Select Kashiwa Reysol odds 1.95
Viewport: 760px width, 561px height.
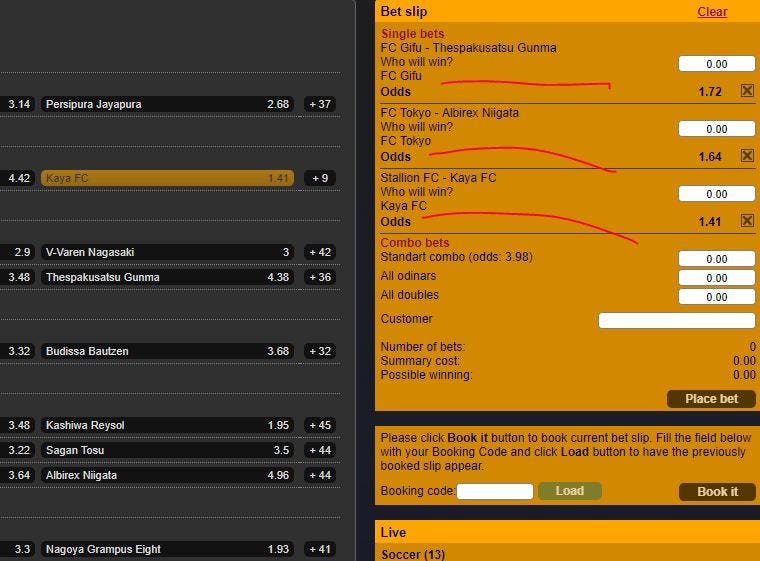(167, 425)
